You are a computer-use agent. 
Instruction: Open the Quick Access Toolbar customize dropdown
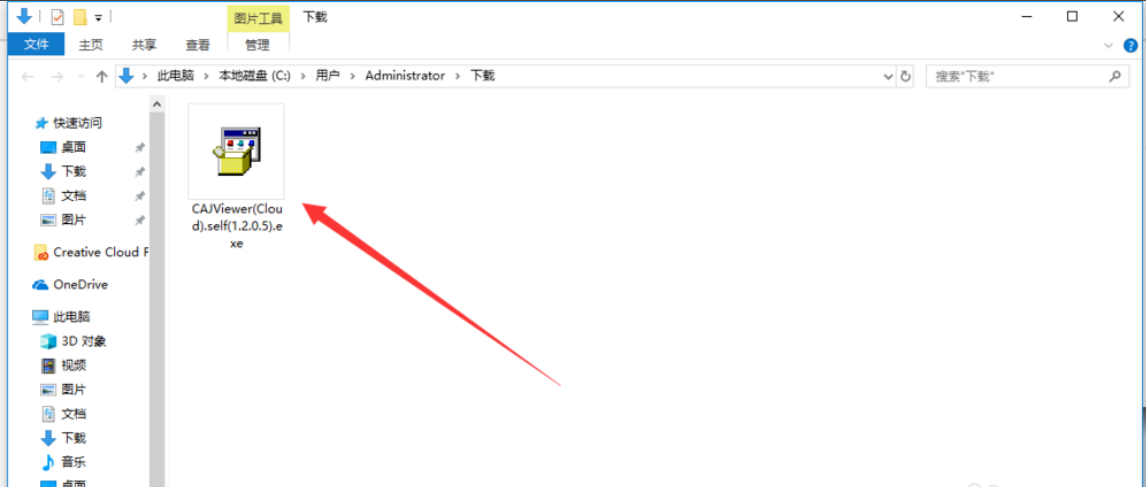point(98,17)
